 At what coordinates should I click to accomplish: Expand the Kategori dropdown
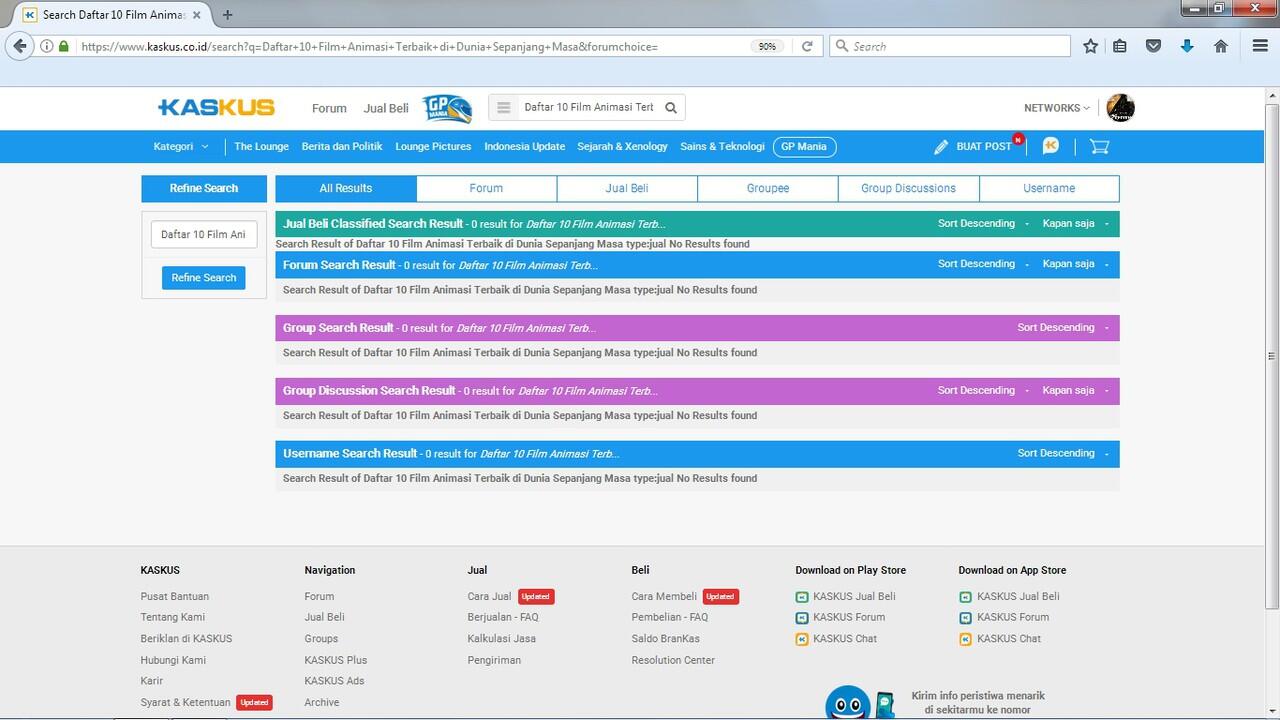tap(181, 146)
